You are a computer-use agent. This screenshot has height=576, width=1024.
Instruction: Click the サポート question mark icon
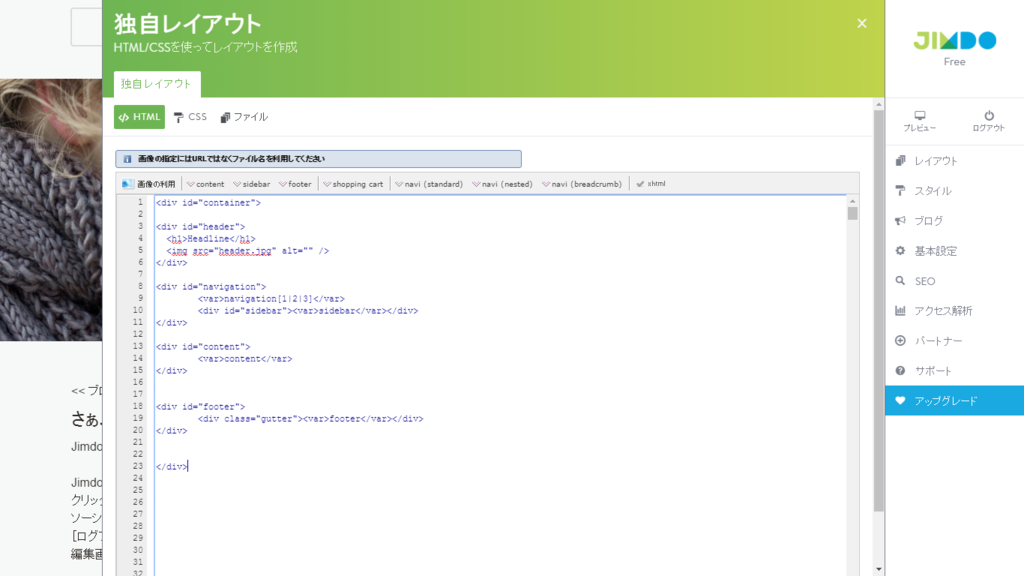(901, 371)
